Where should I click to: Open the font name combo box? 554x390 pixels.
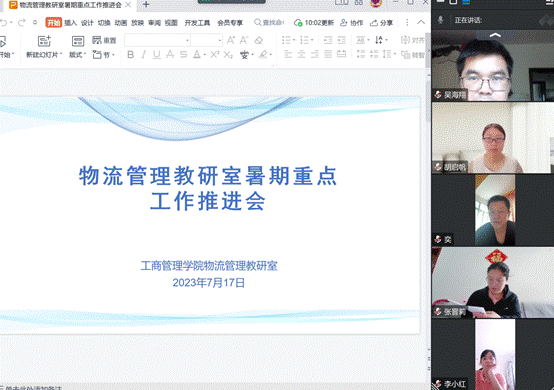(x=157, y=40)
